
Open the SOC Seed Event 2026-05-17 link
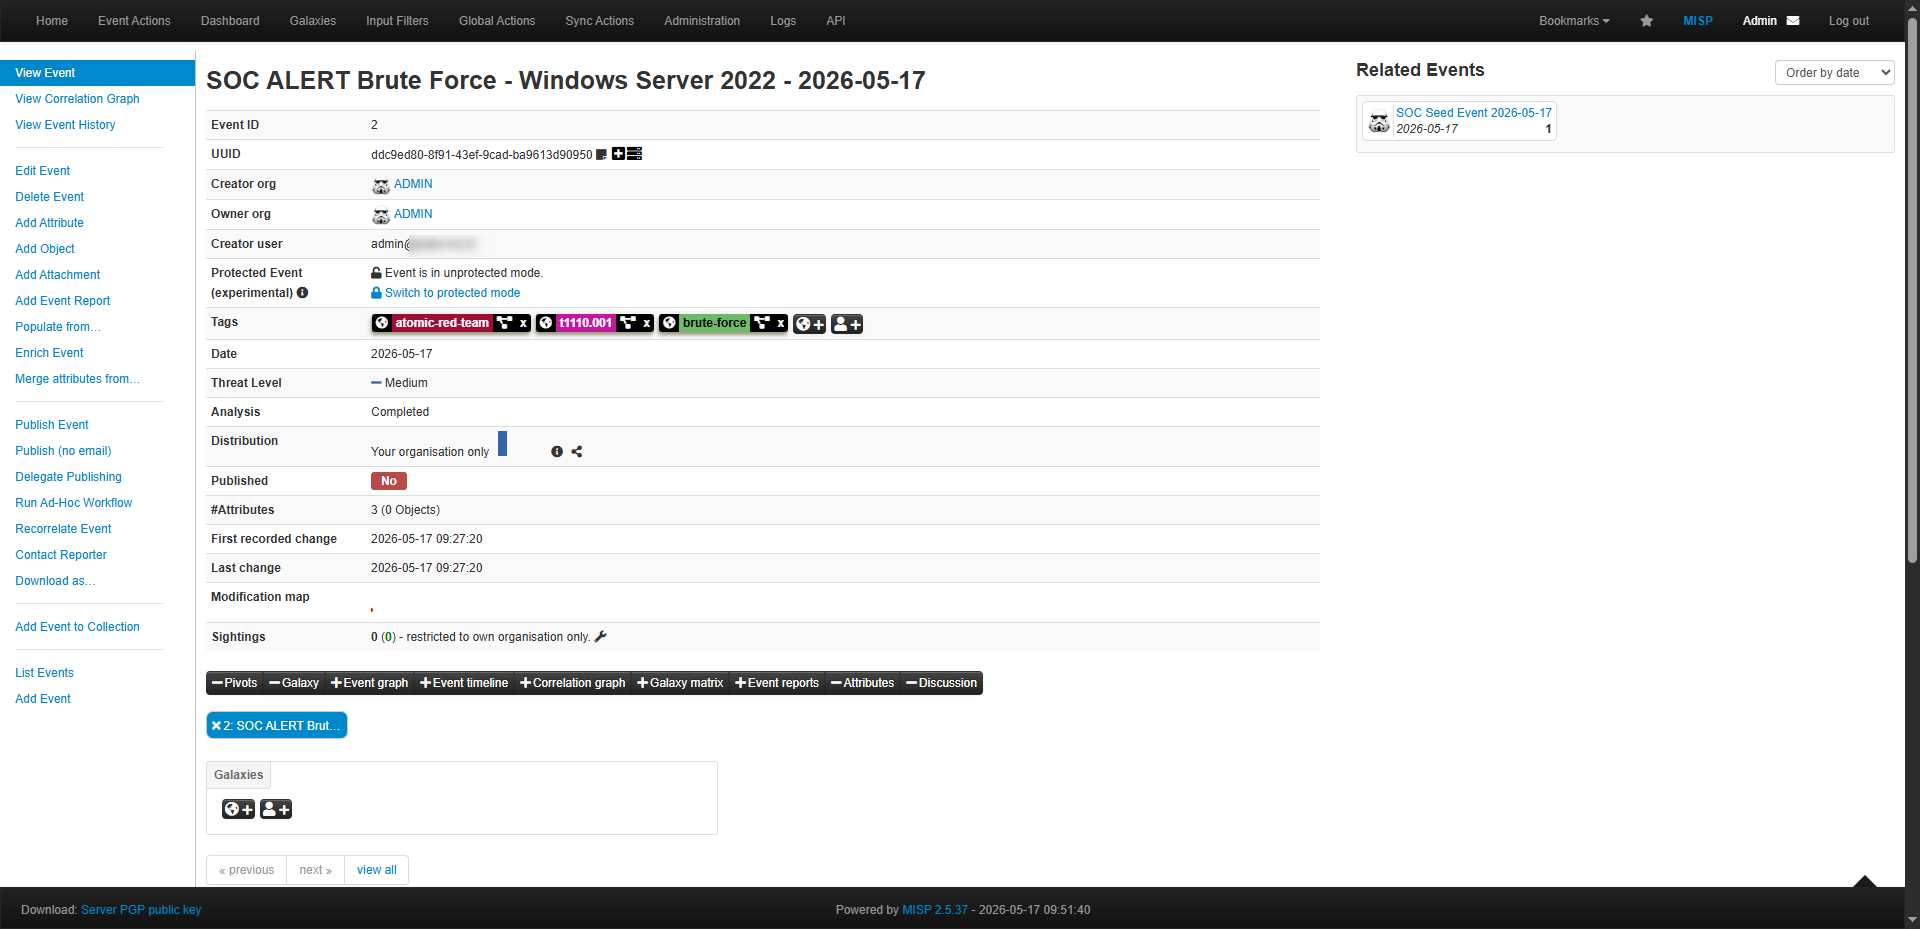tap(1474, 113)
